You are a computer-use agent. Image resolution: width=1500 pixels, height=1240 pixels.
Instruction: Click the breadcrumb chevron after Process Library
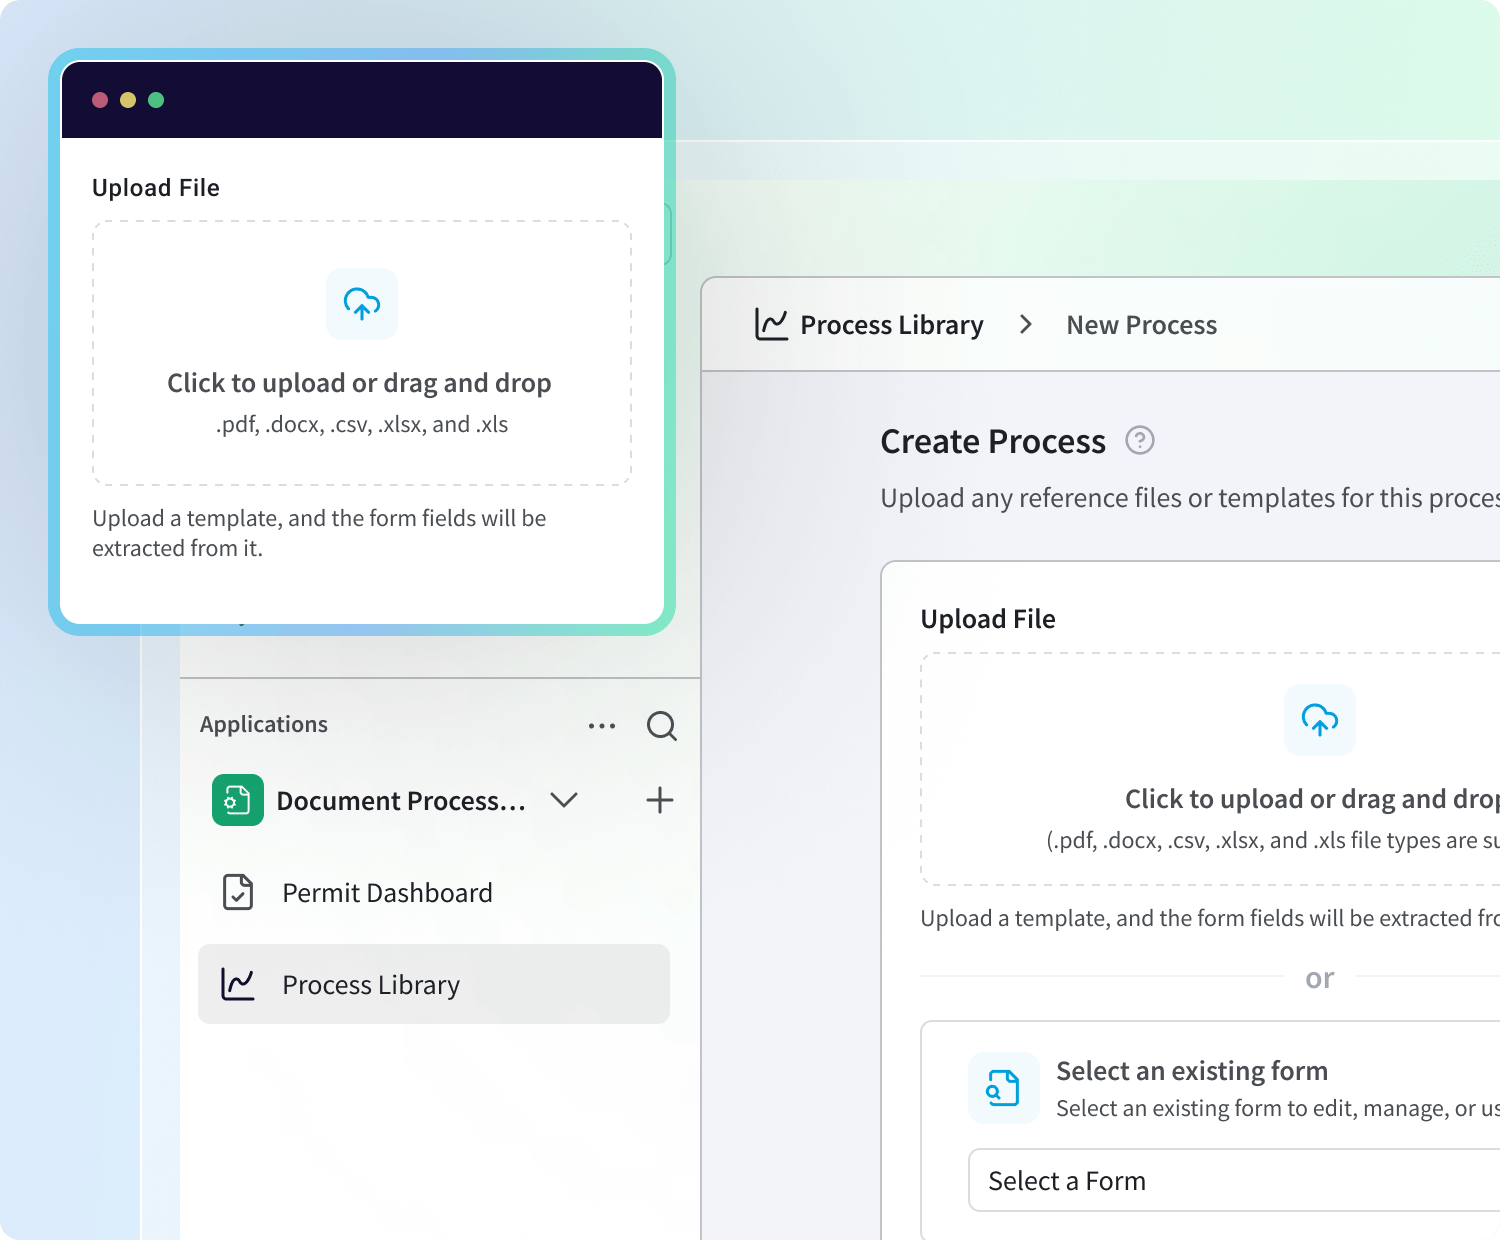tap(1025, 325)
